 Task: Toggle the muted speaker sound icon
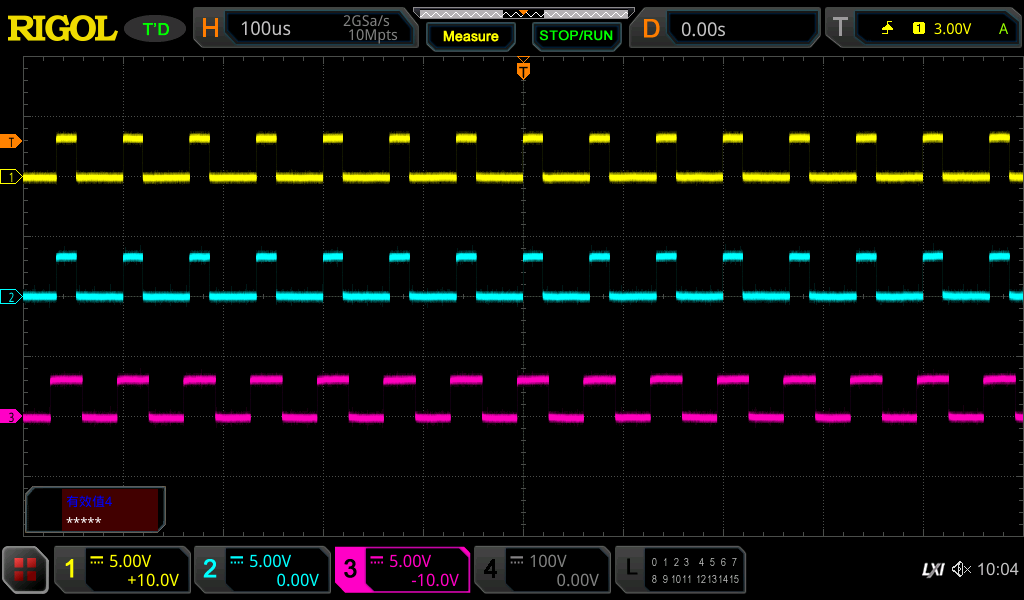[961, 569]
